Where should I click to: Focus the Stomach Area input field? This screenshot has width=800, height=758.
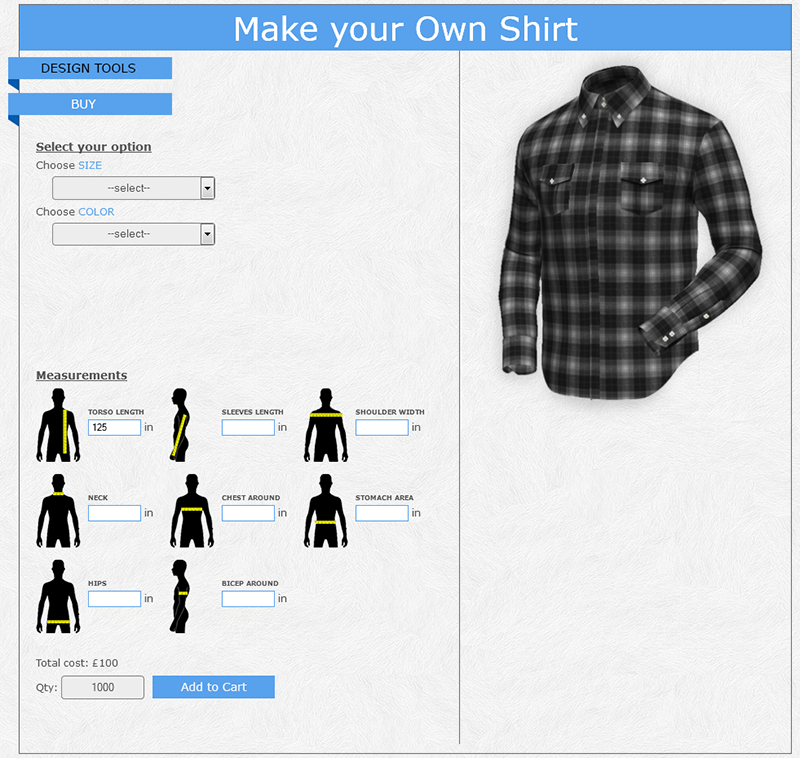coord(382,513)
